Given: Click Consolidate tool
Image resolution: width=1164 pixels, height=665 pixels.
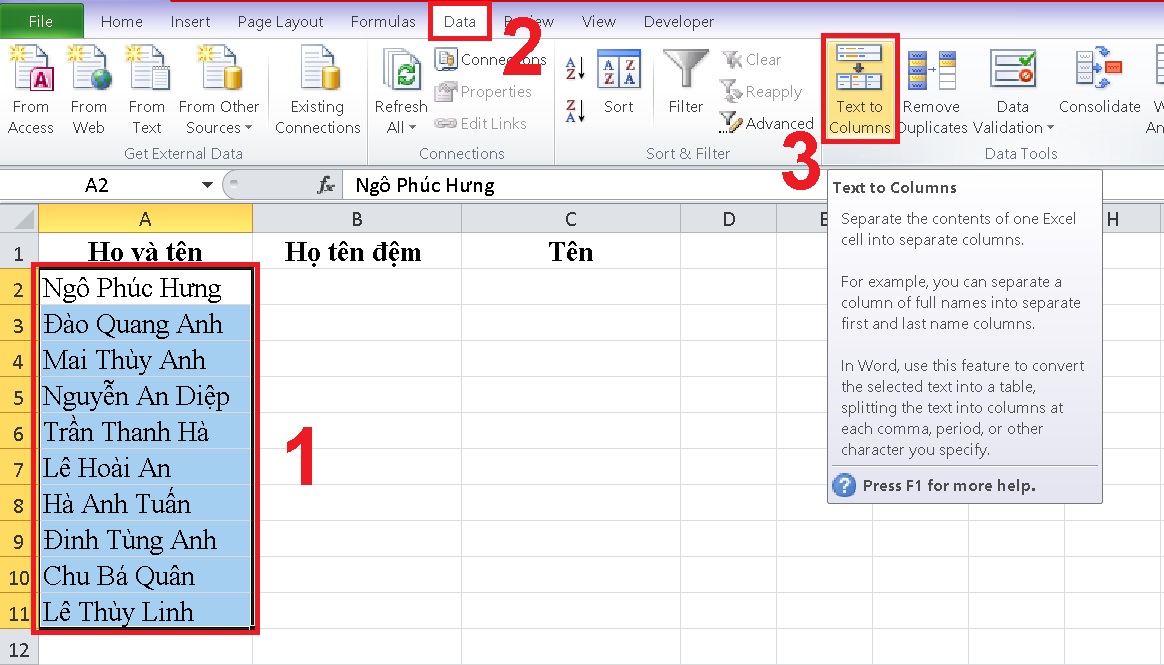Looking at the screenshot, I should (1099, 82).
